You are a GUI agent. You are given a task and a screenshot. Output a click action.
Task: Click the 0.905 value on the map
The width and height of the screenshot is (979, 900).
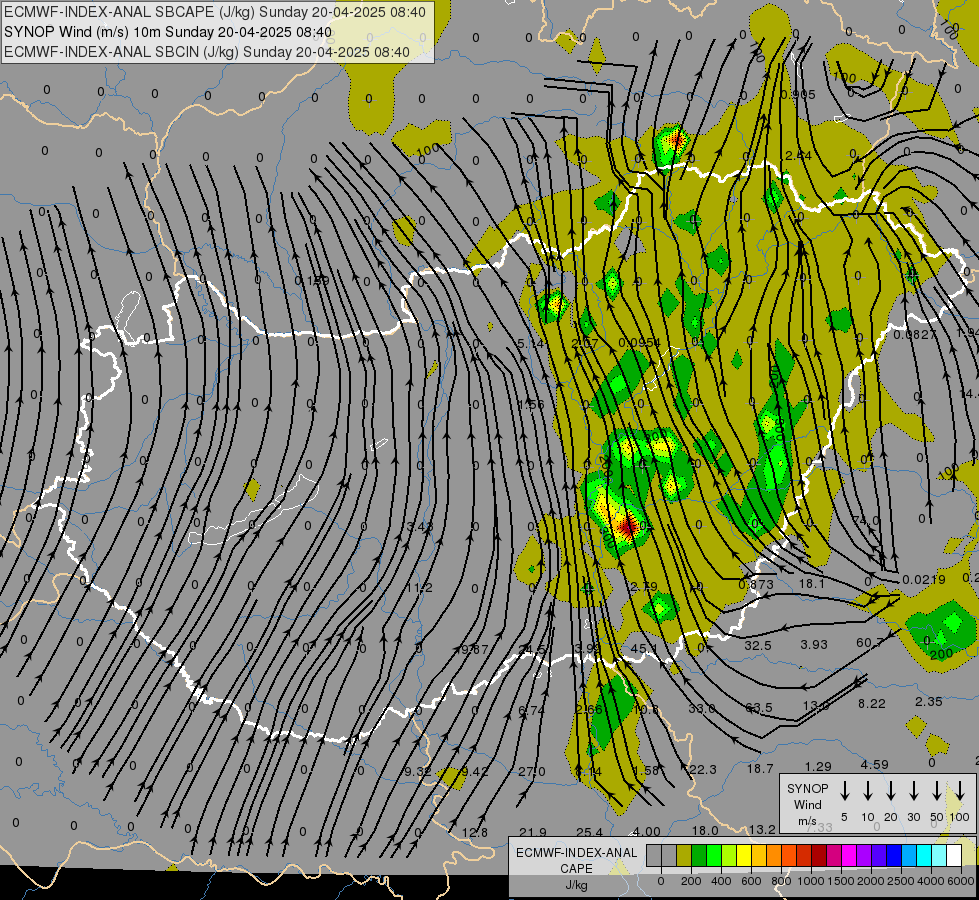coord(798,95)
